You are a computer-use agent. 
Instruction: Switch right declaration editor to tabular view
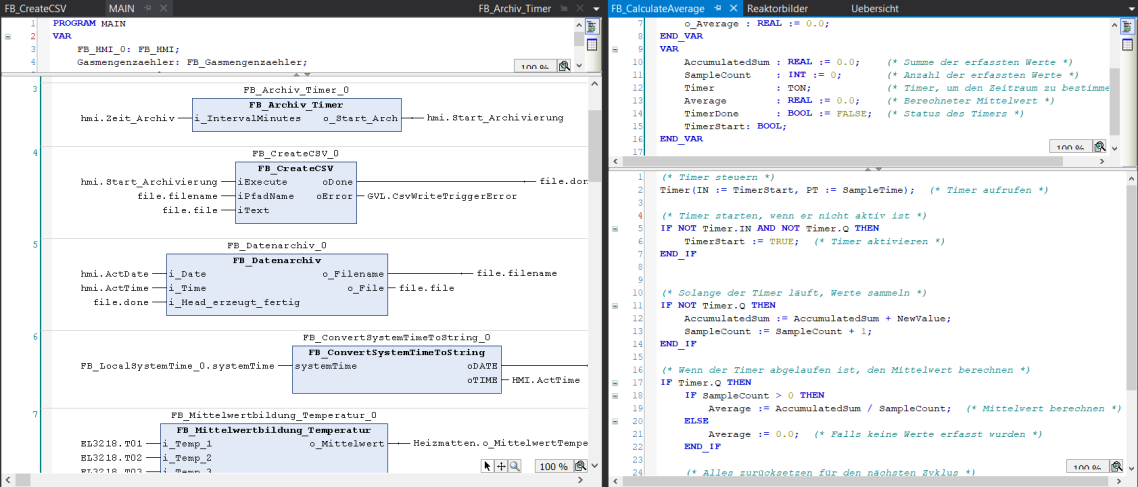click(x=1127, y=45)
